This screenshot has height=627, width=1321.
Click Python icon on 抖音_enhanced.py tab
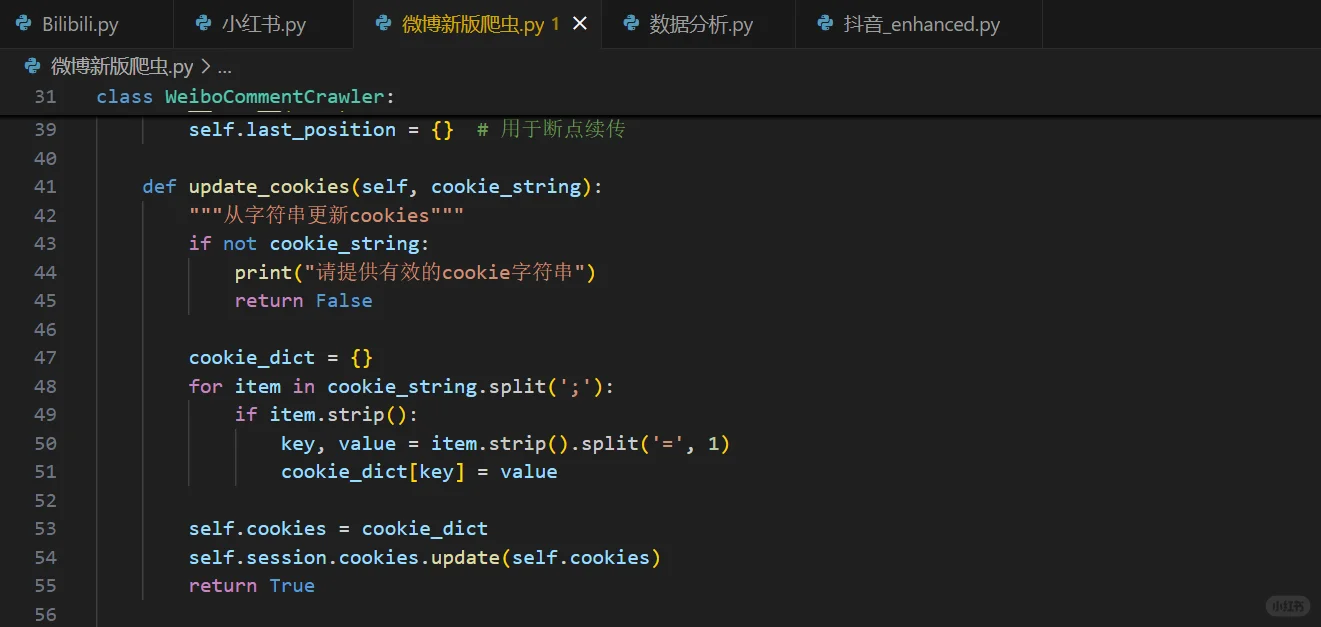click(825, 24)
